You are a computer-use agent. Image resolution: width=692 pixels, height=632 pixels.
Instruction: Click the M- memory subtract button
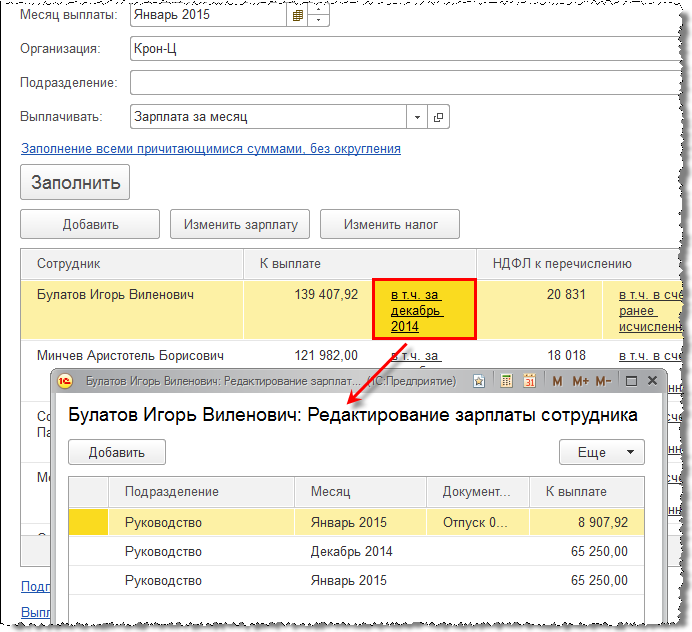[603, 381]
